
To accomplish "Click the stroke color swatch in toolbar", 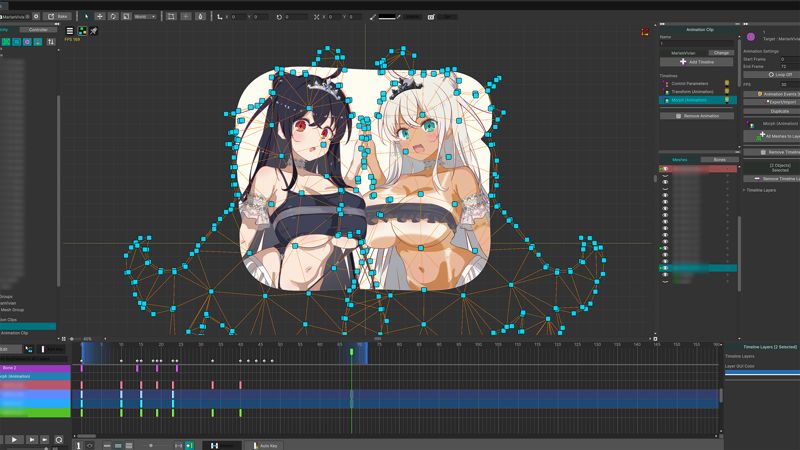I will click(387, 17).
